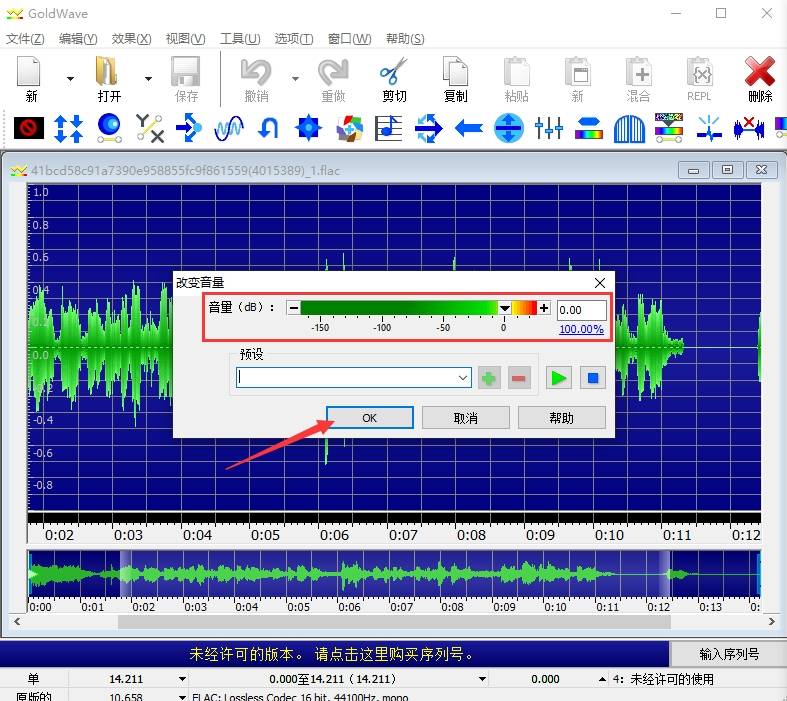Open the 文件 menu
This screenshot has height=701, width=787.
click(25, 39)
